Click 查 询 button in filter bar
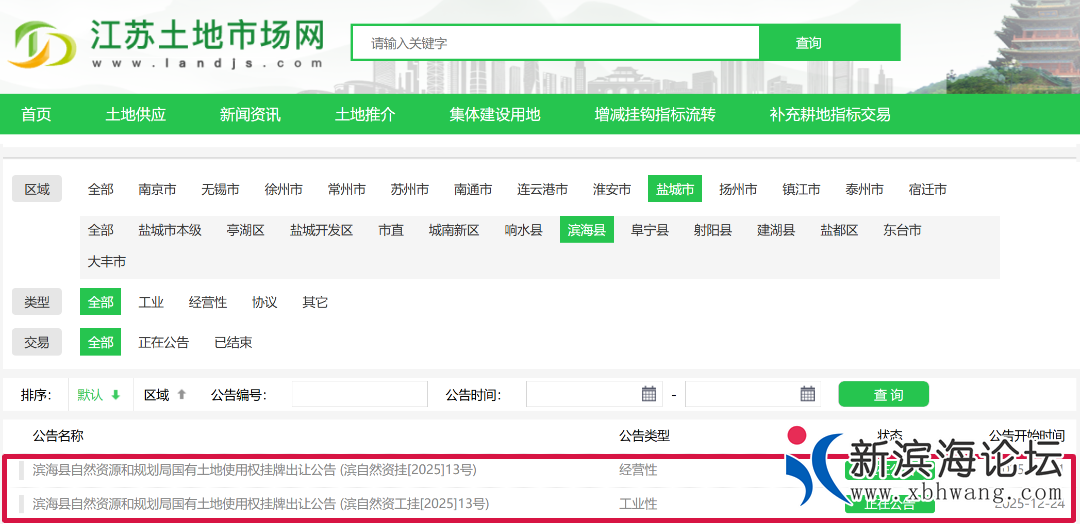The height and width of the screenshot is (524, 1080). [x=883, y=395]
